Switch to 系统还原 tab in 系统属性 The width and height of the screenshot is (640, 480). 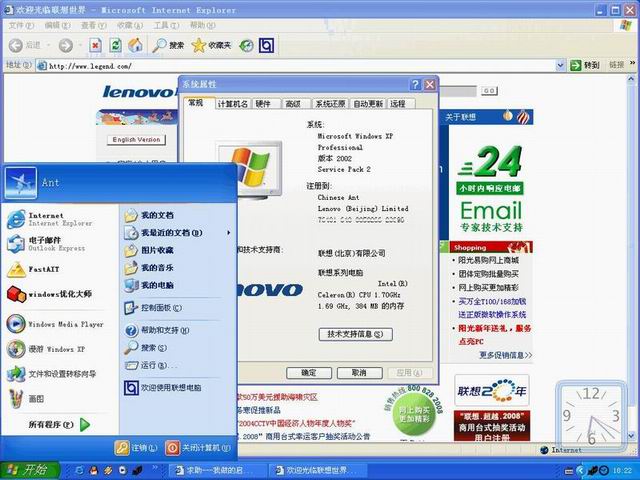tap(330, 104)
